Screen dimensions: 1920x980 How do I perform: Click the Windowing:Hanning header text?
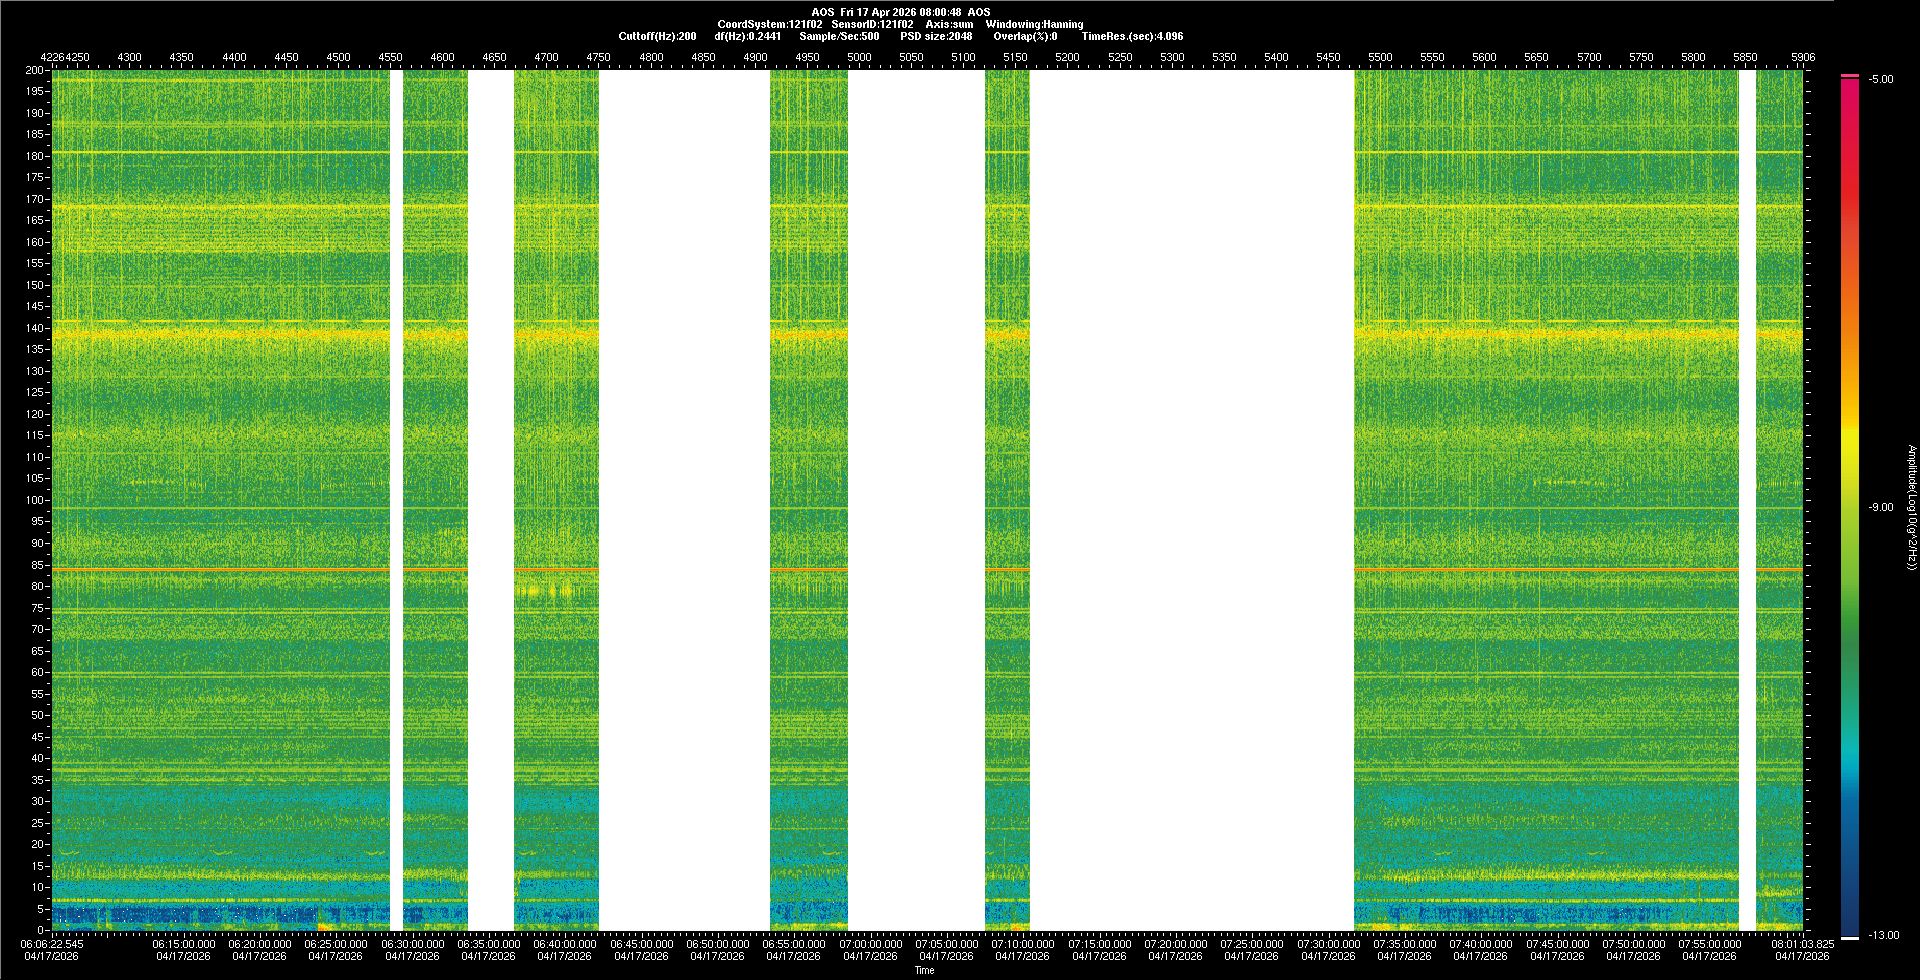[1034, 24]
